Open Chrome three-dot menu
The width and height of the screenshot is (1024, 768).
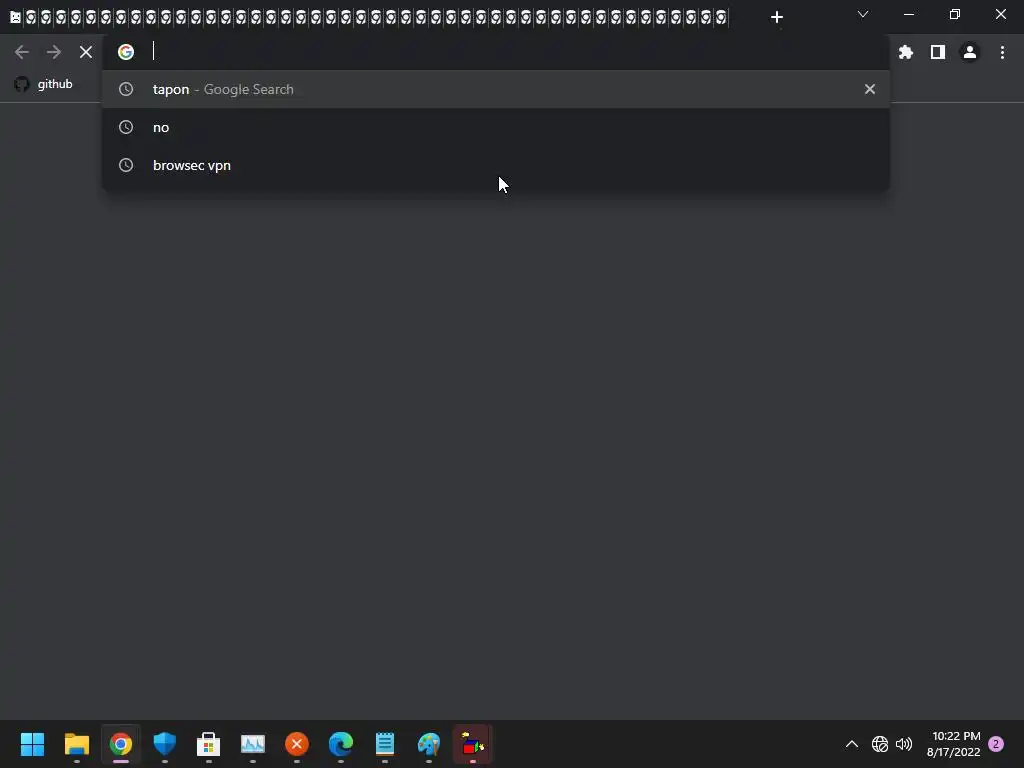(x=1002, y=52)
